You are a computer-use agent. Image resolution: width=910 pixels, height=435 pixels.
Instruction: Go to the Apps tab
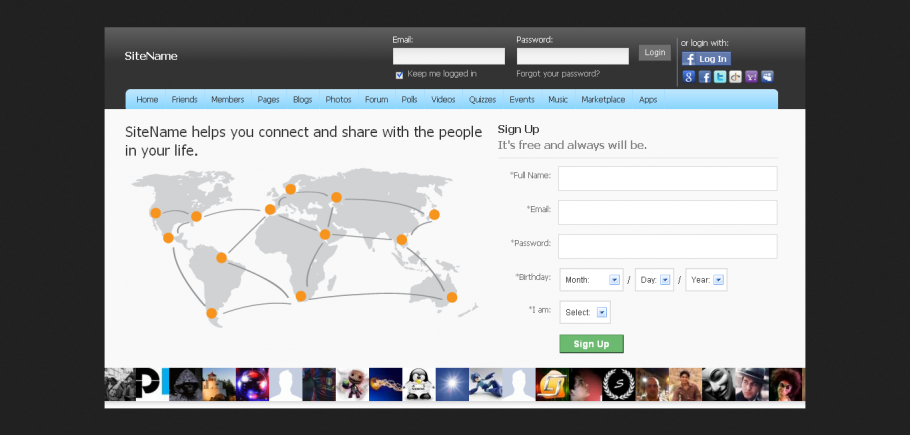648,100
